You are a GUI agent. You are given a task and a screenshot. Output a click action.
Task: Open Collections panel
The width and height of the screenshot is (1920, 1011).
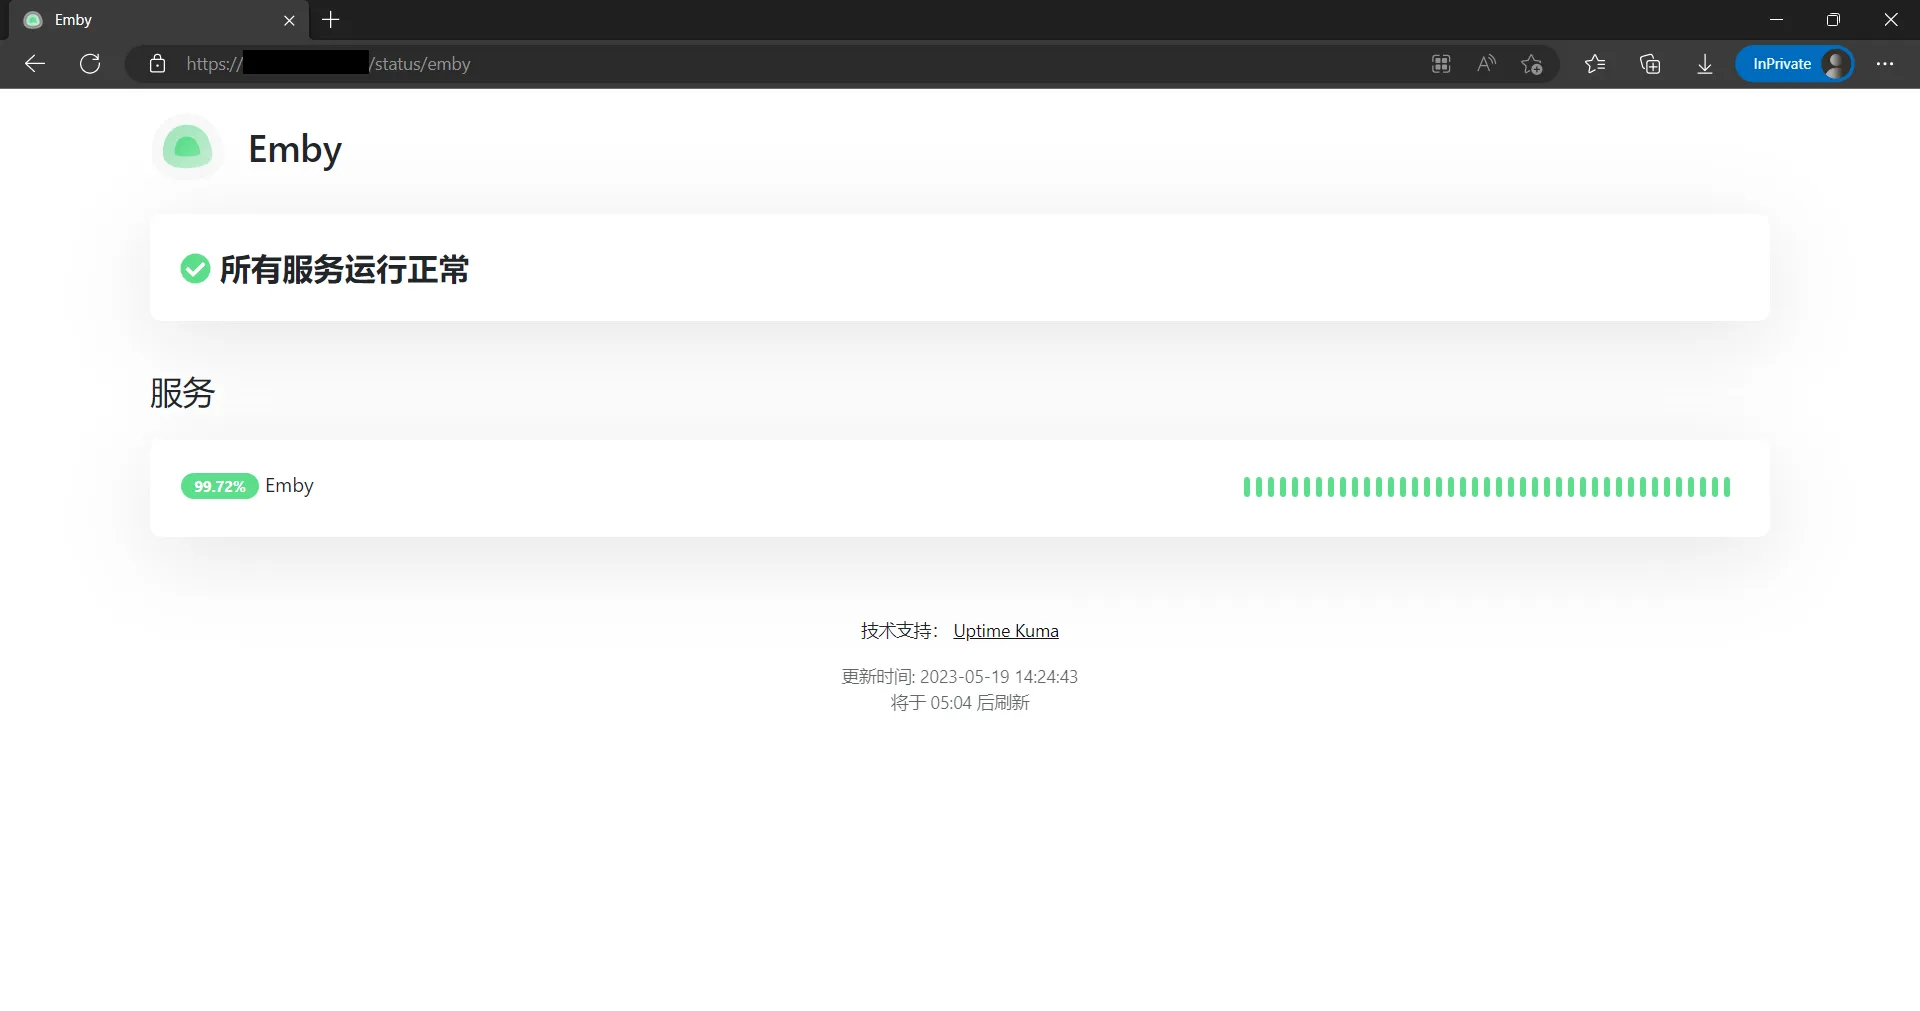[x=1650, y=64]
